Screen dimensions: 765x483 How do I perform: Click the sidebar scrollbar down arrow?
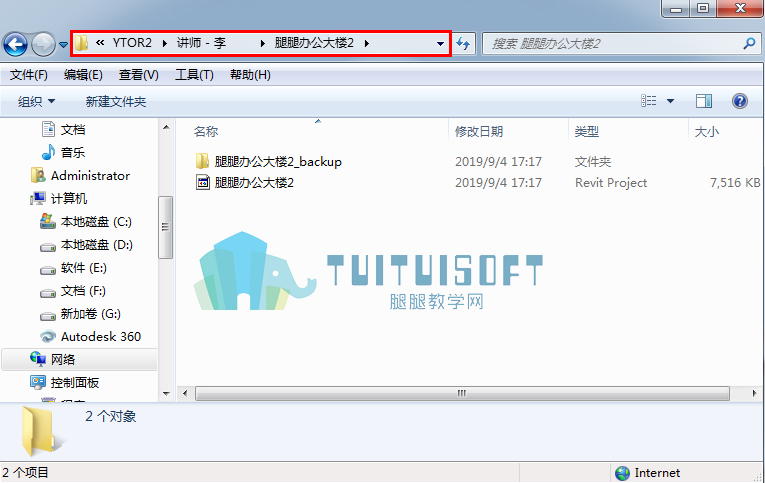[x=166, y=393]
